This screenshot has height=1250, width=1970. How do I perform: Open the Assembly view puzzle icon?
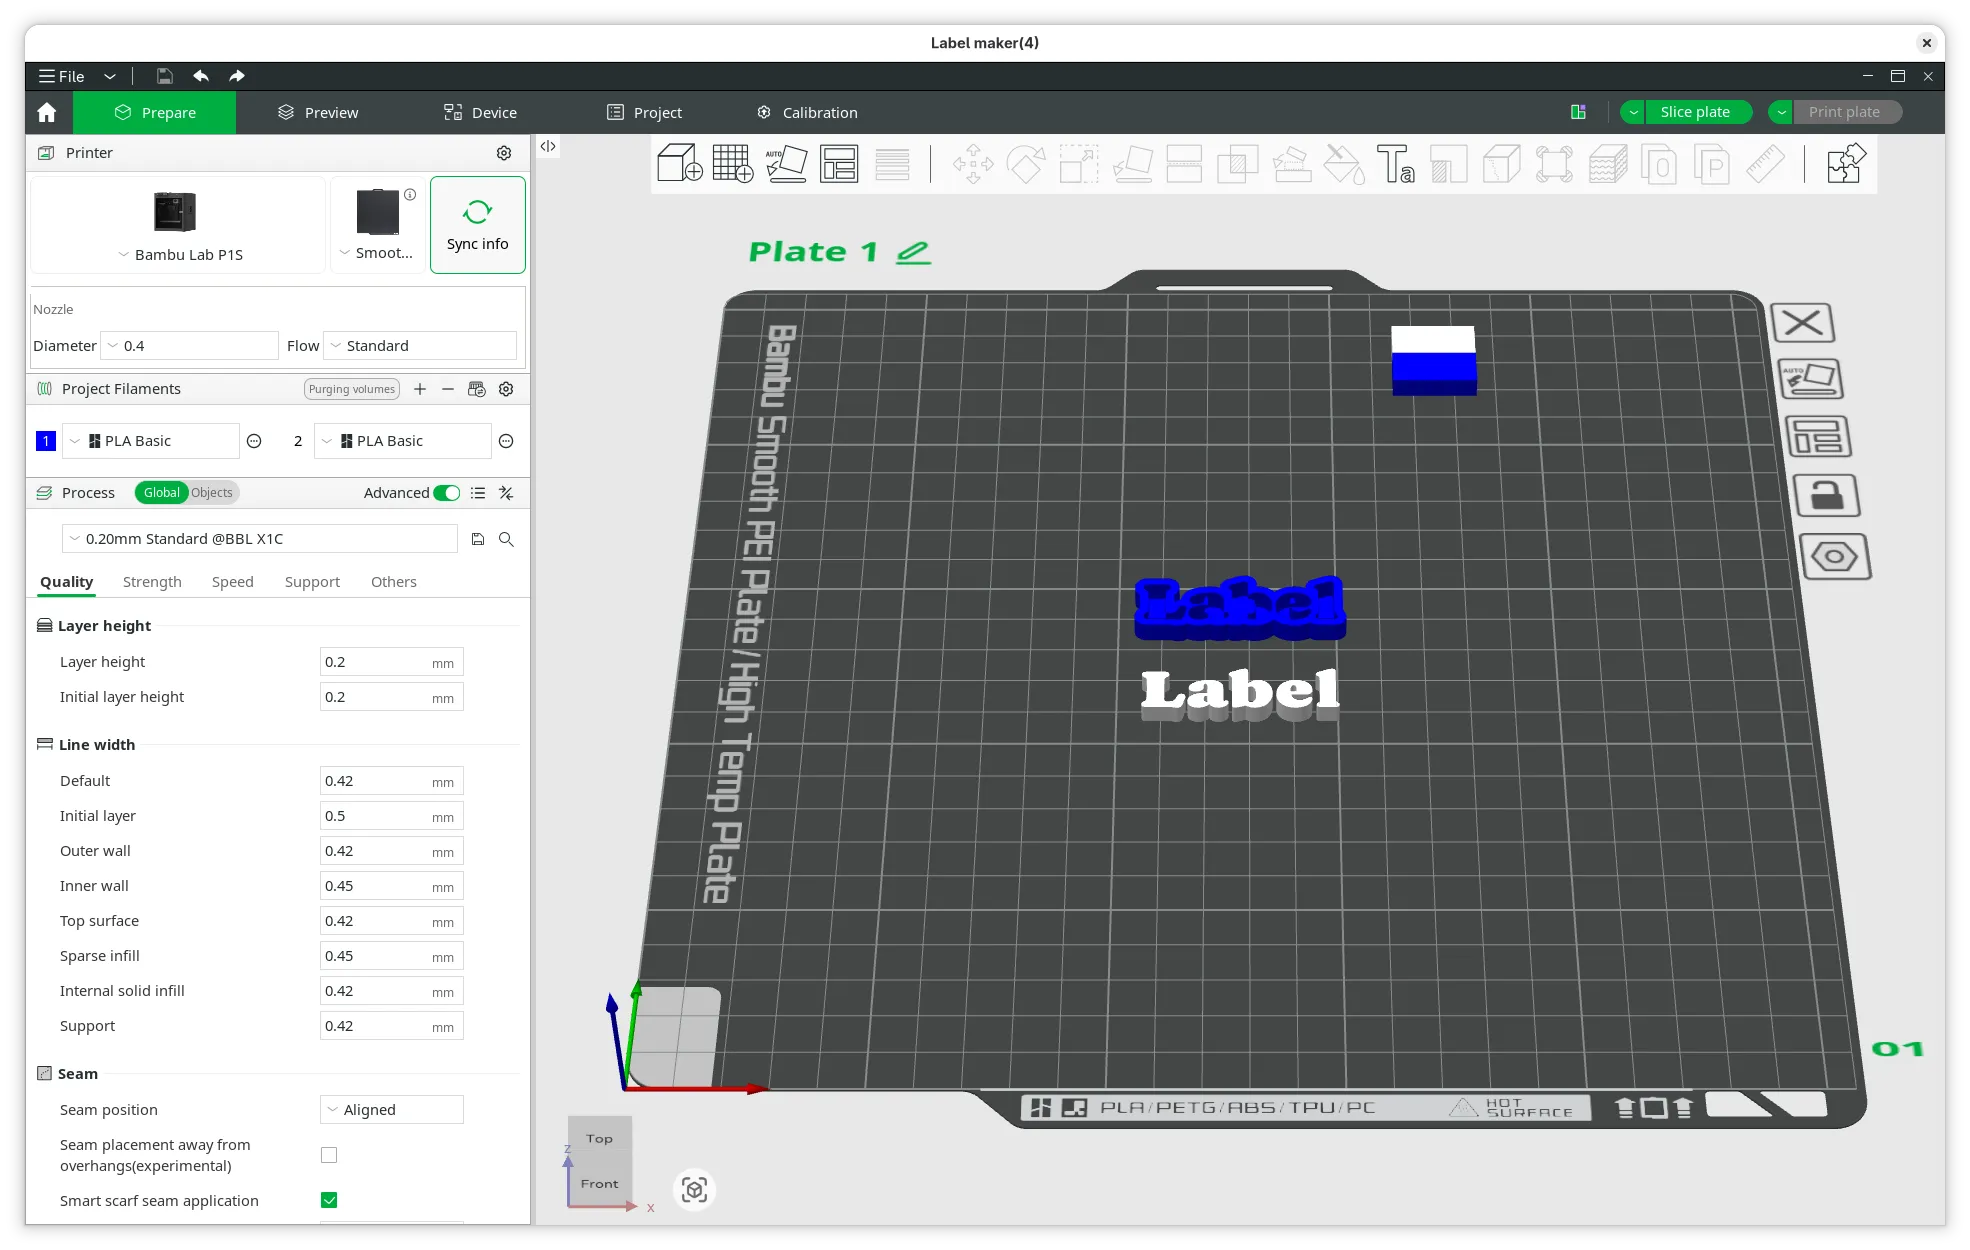1845,164
